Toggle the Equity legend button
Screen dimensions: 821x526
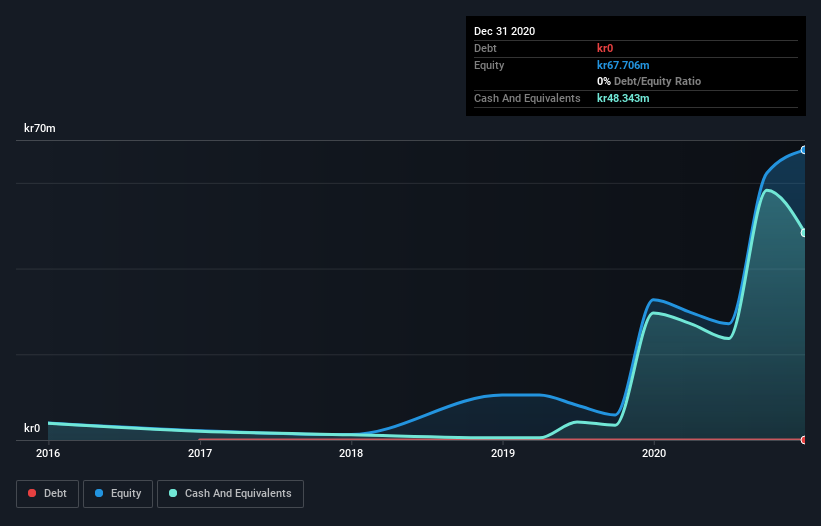(118, 494)
